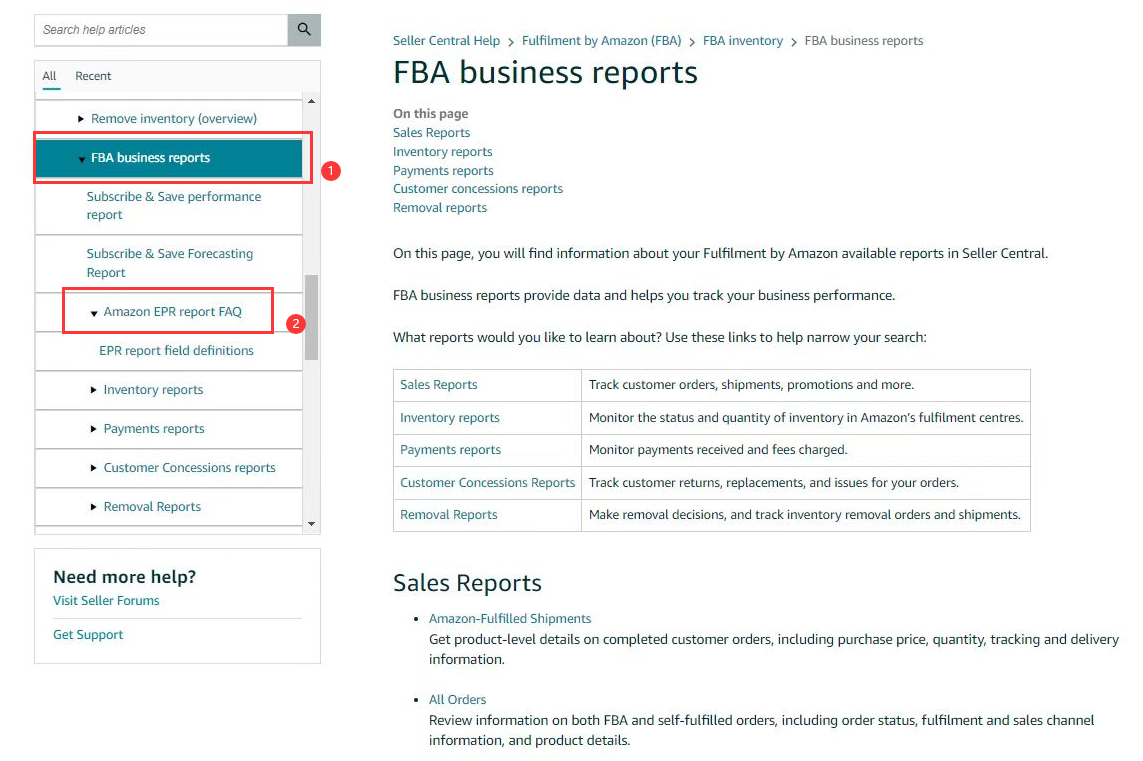Jump to Inventory reports under On this page

click(x=442, y=152)
